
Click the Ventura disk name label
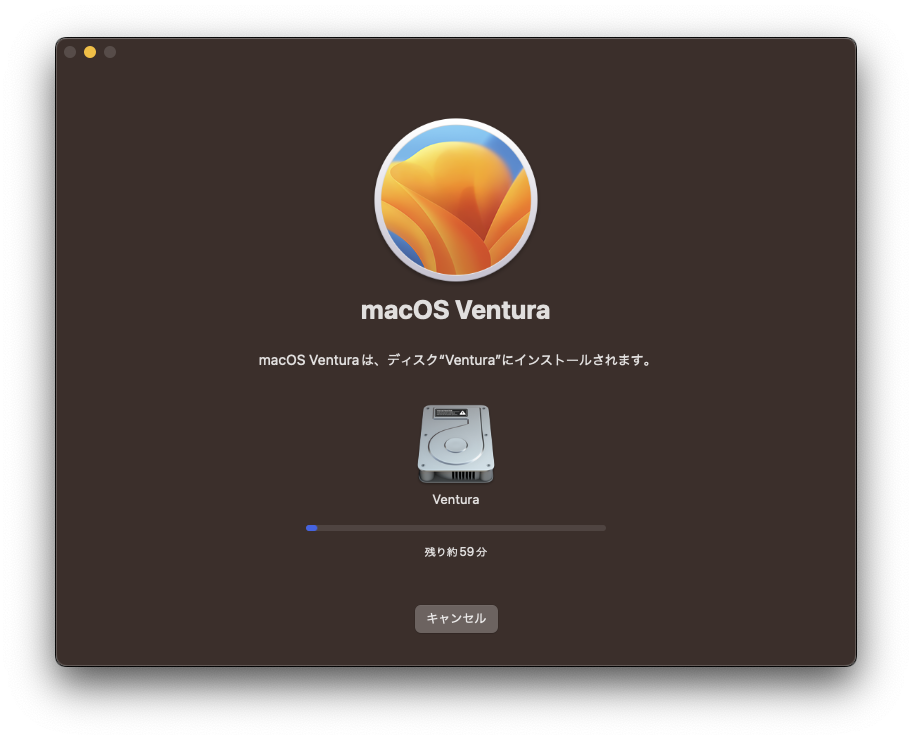[456, 500]
